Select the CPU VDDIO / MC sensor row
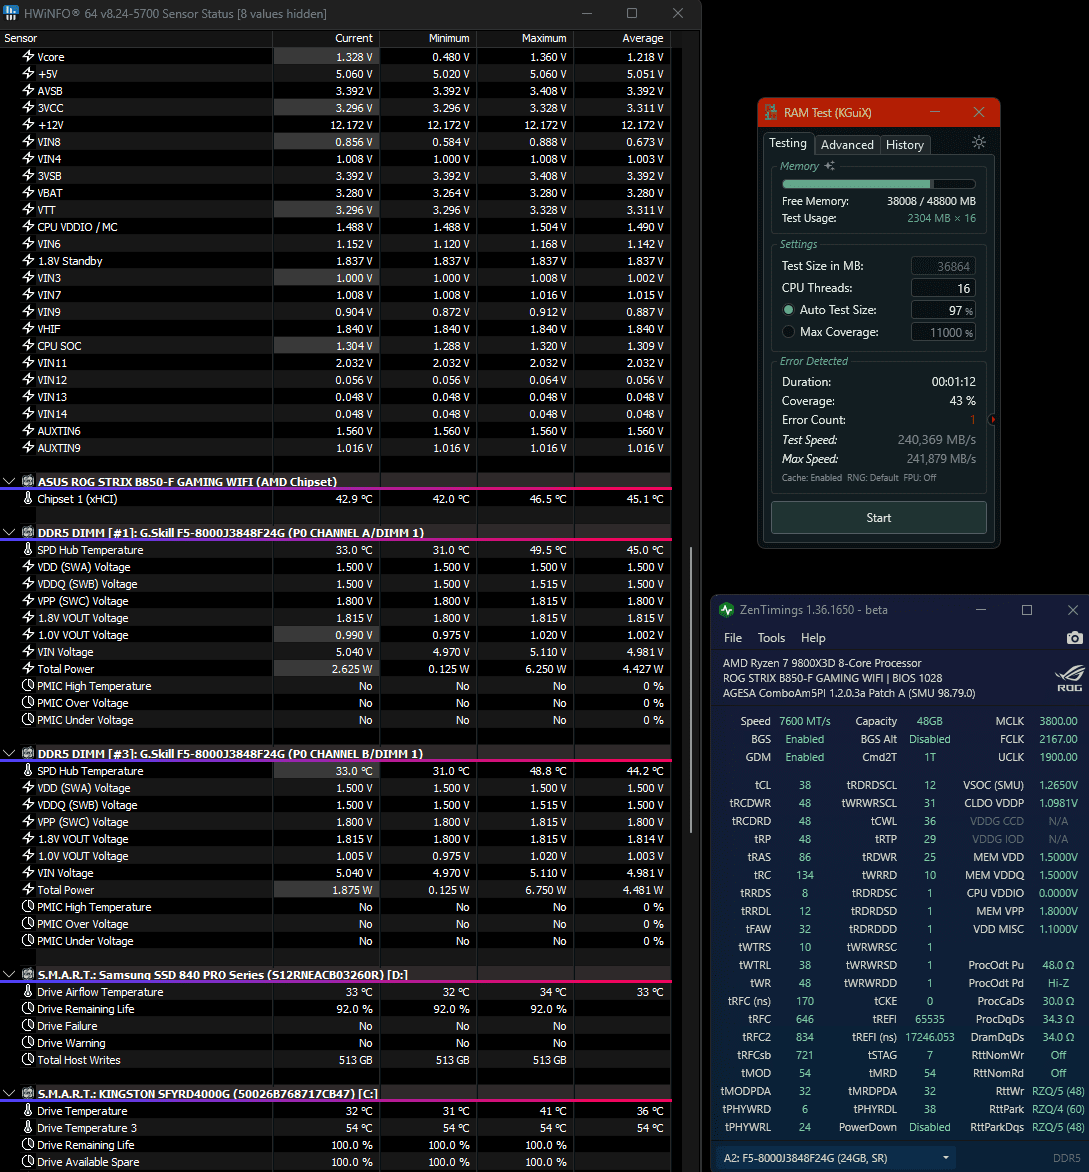1089x1172 pixels. [x=335, y=226]
